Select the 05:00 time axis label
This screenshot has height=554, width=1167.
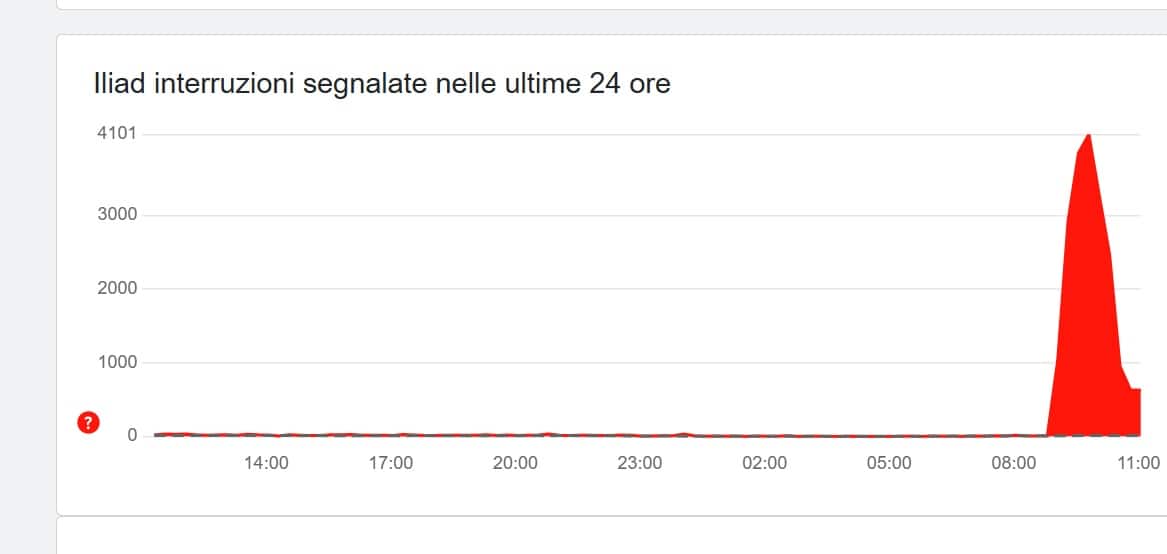pos(889,464)
